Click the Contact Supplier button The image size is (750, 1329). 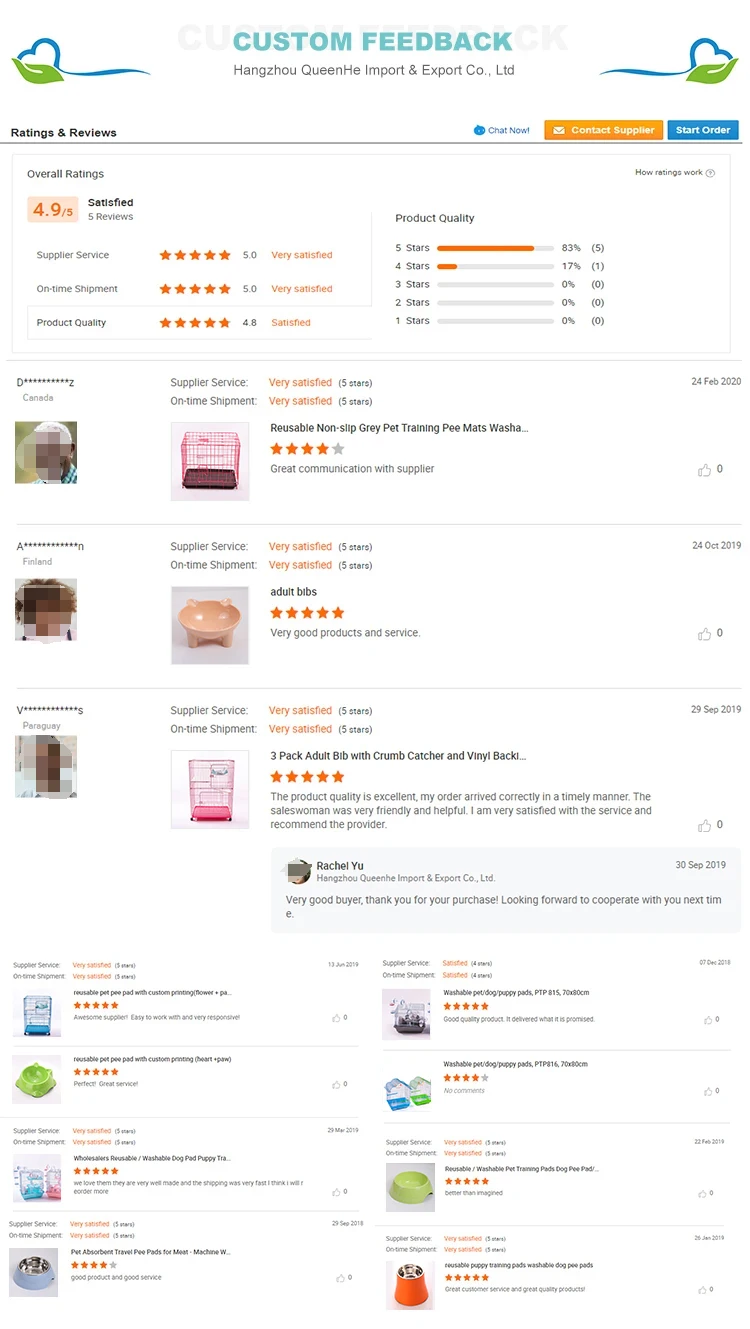click(603, 130)
